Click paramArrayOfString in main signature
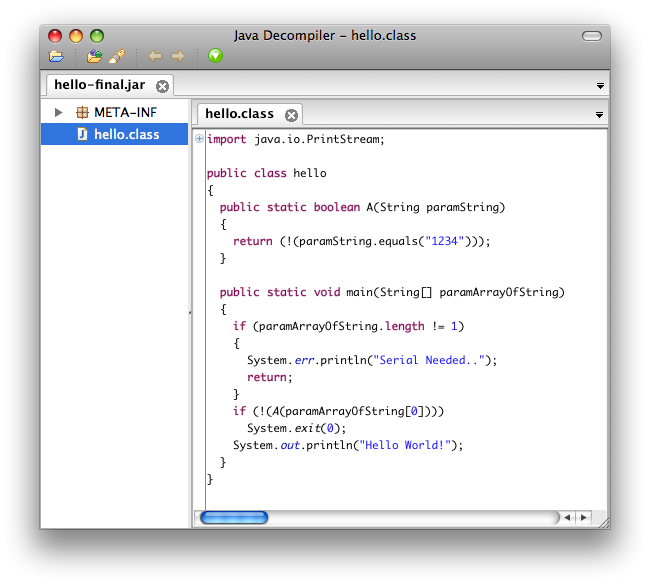 pyautogui.click(x=499, y=292)
